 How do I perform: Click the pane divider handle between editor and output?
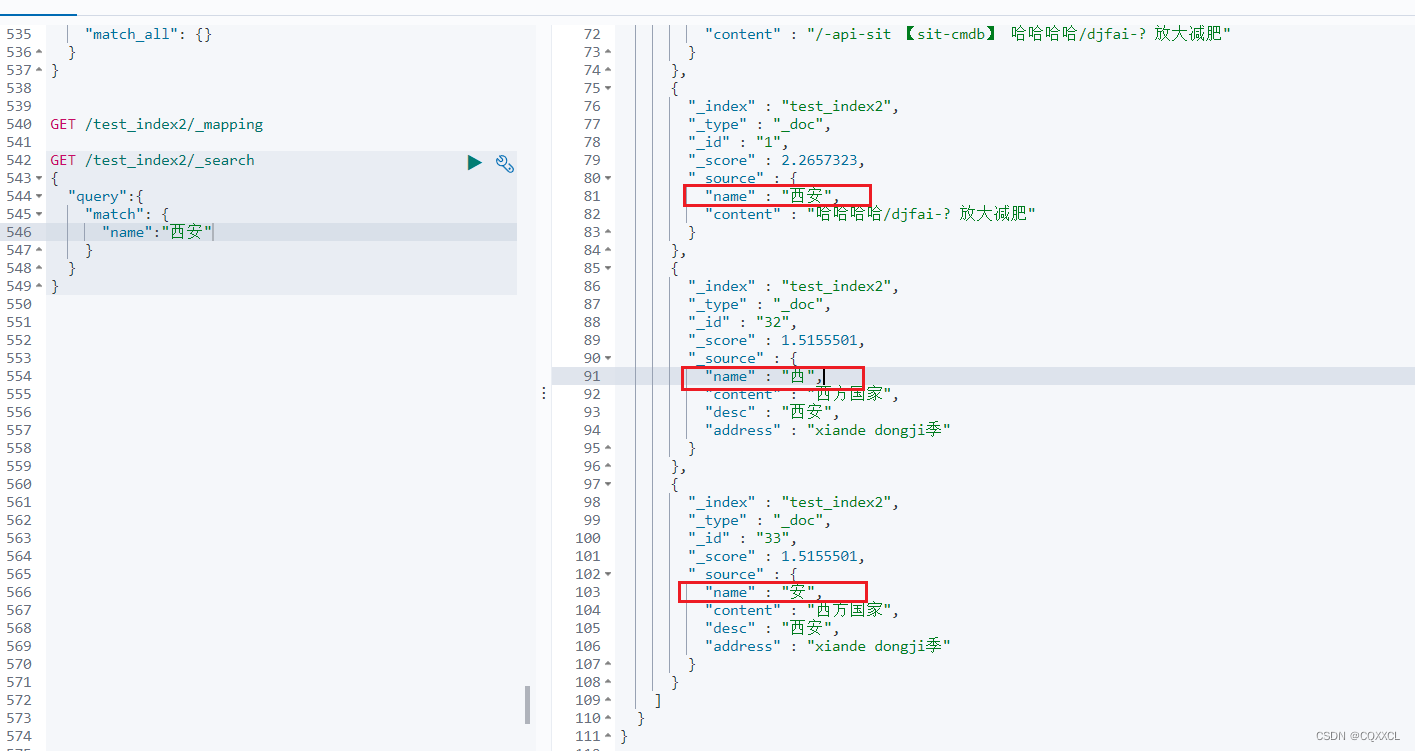pyautogui.click(x=543, y=393)
